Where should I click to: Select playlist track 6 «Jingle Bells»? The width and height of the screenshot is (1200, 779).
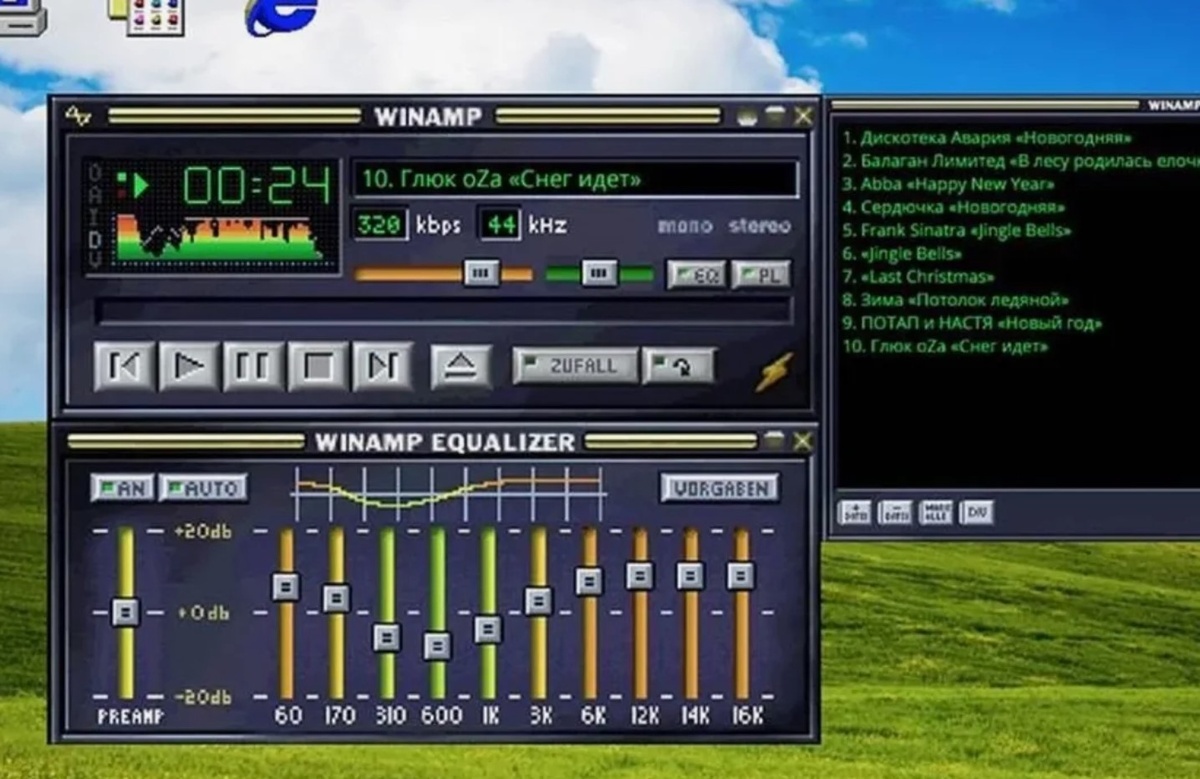tap(901, 254)
